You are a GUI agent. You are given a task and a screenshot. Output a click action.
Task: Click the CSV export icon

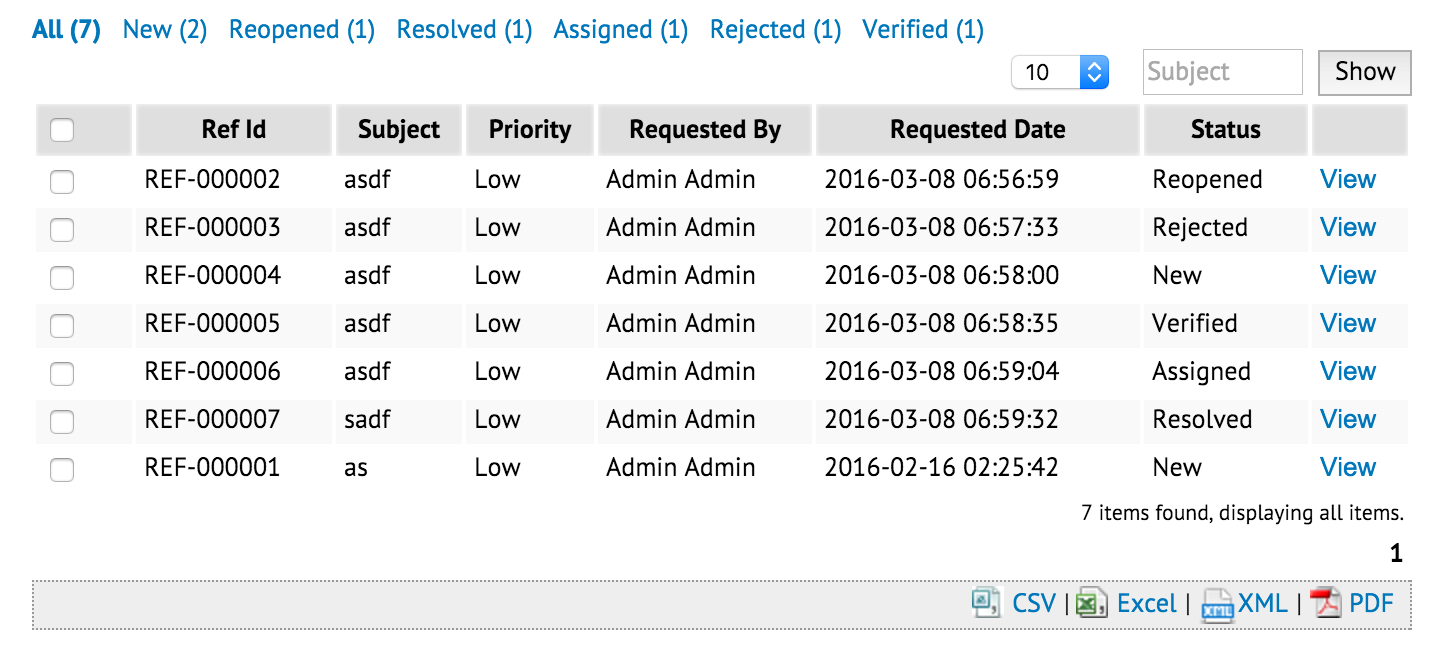986,603
